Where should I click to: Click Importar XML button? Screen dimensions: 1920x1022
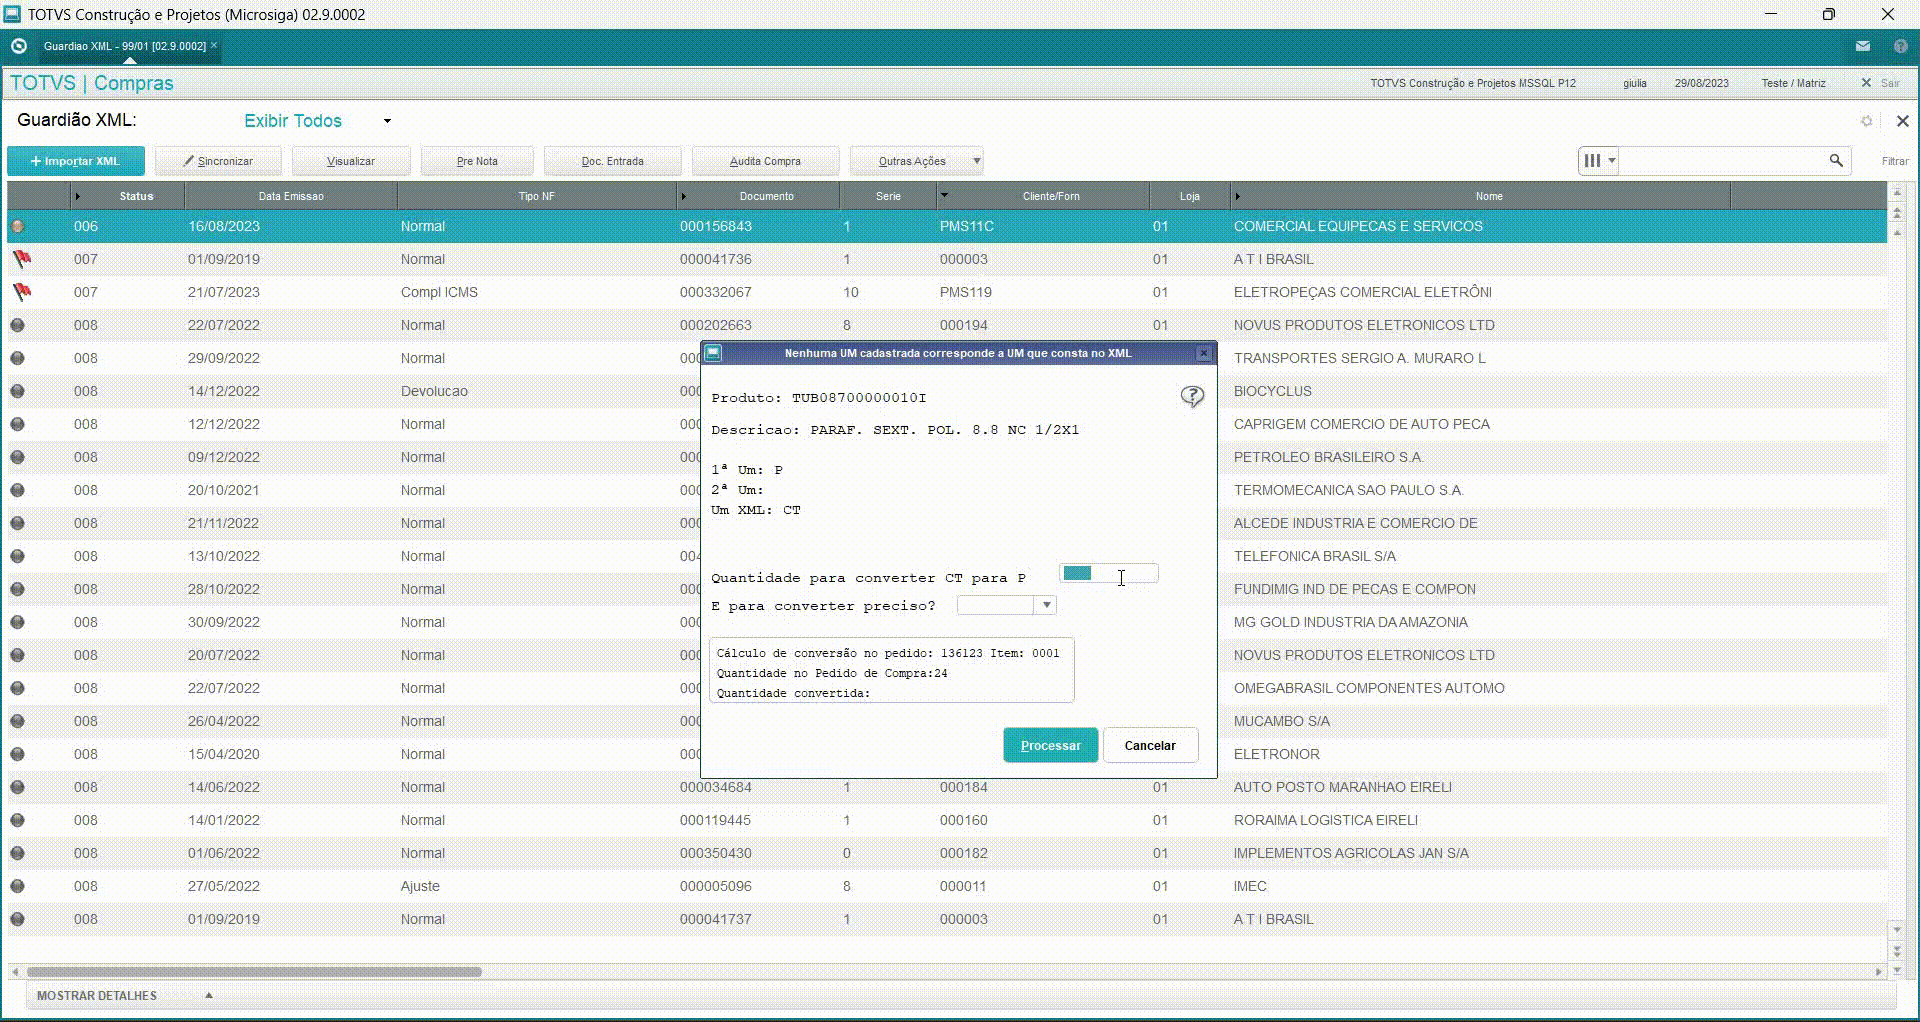coord(76,161)
